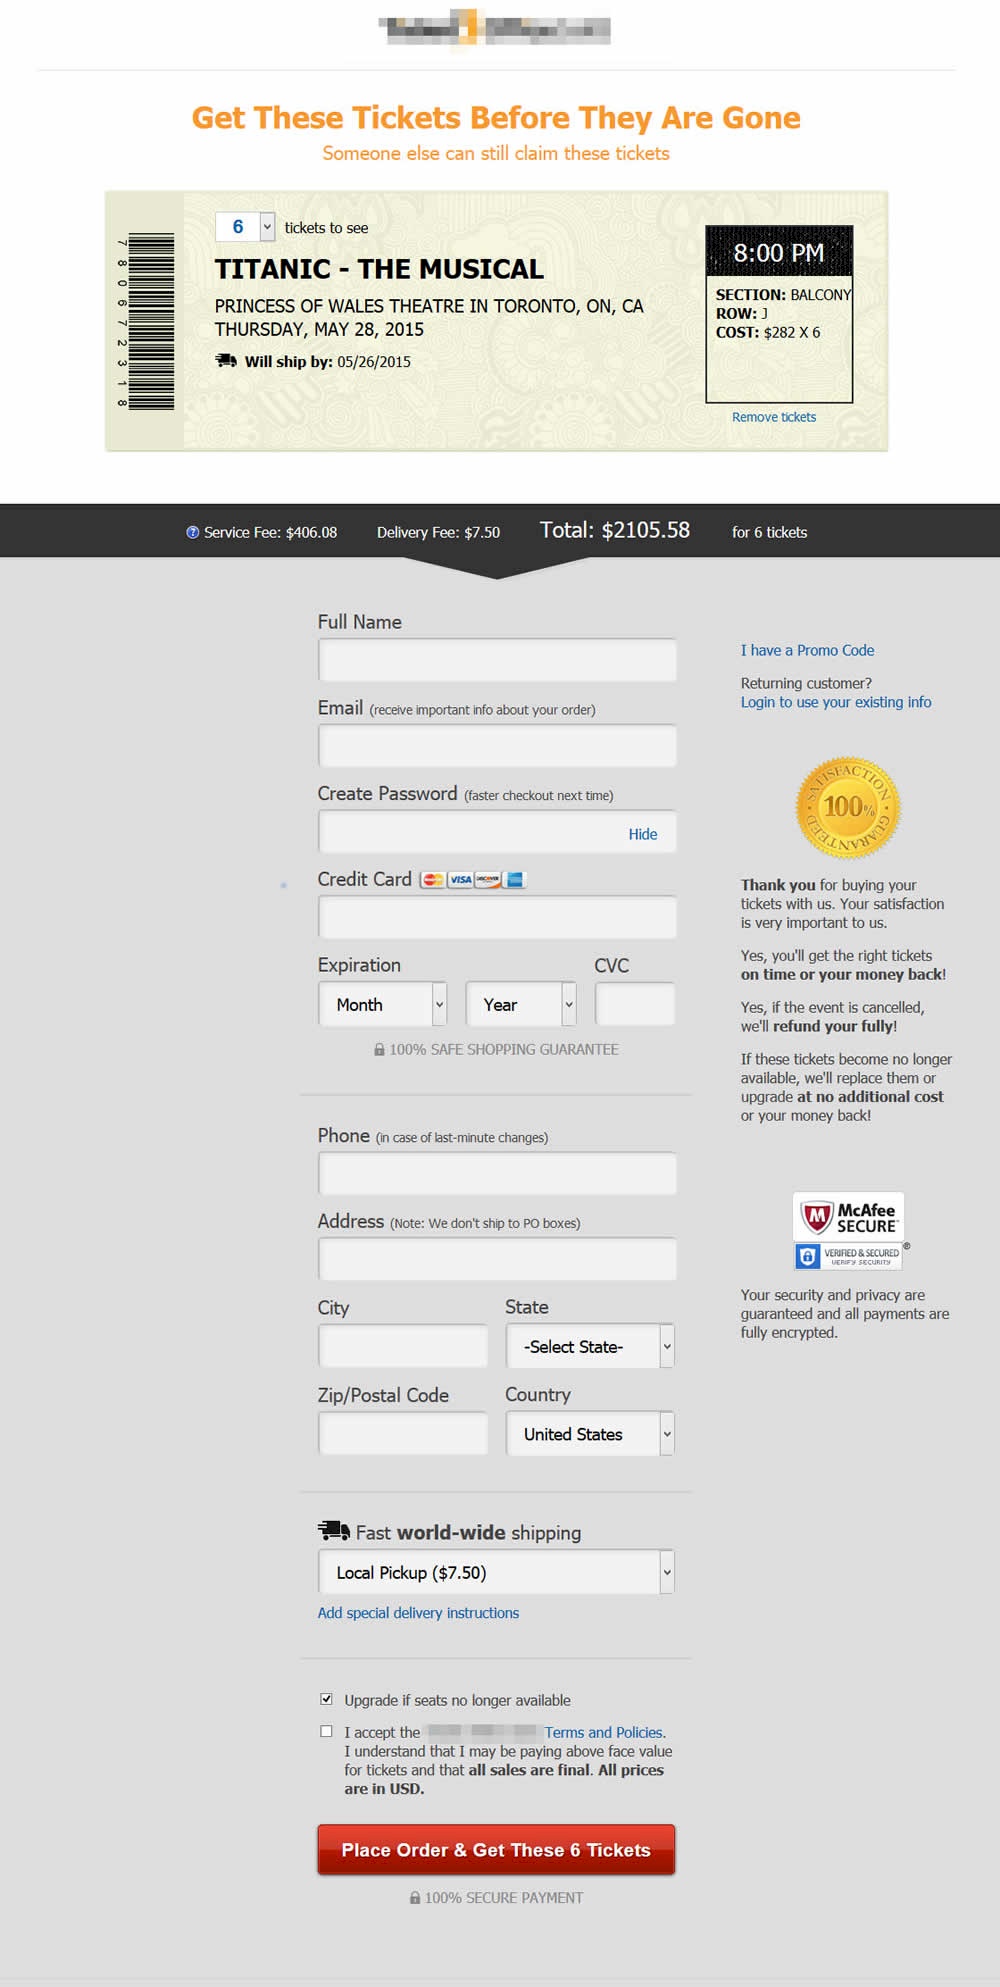Open the Local Pickup shipping method dropdown
This screenshot has width=1000, height=1987.
coord(496,1572)
